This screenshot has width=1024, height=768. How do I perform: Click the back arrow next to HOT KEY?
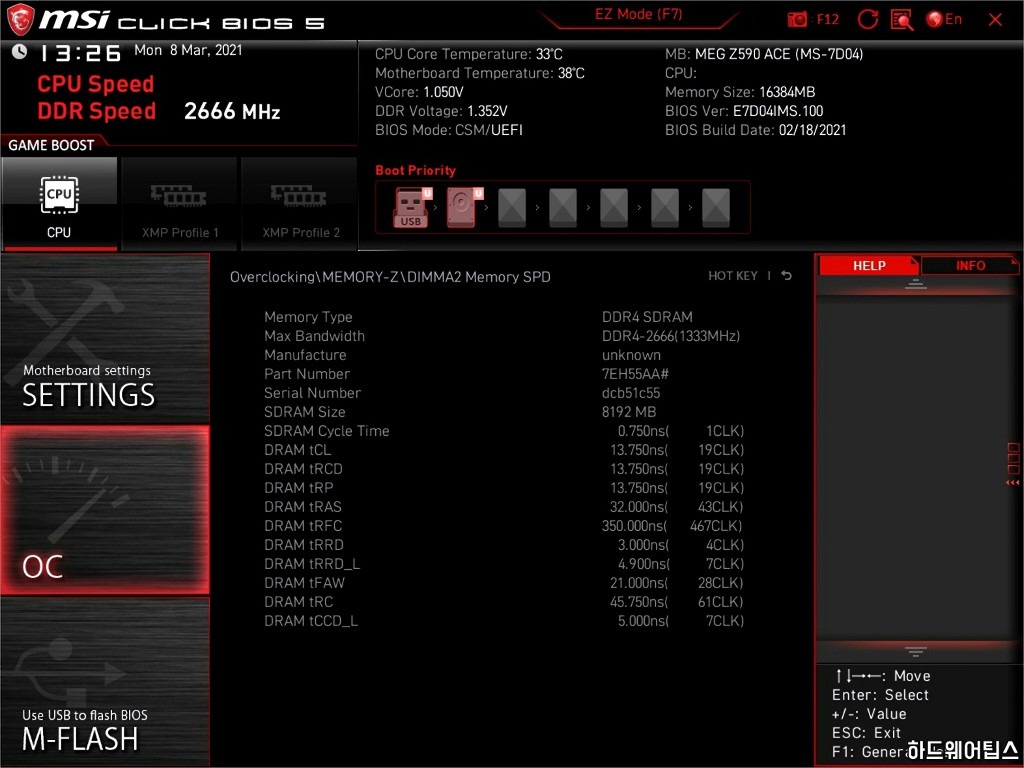tap(786, 276)
